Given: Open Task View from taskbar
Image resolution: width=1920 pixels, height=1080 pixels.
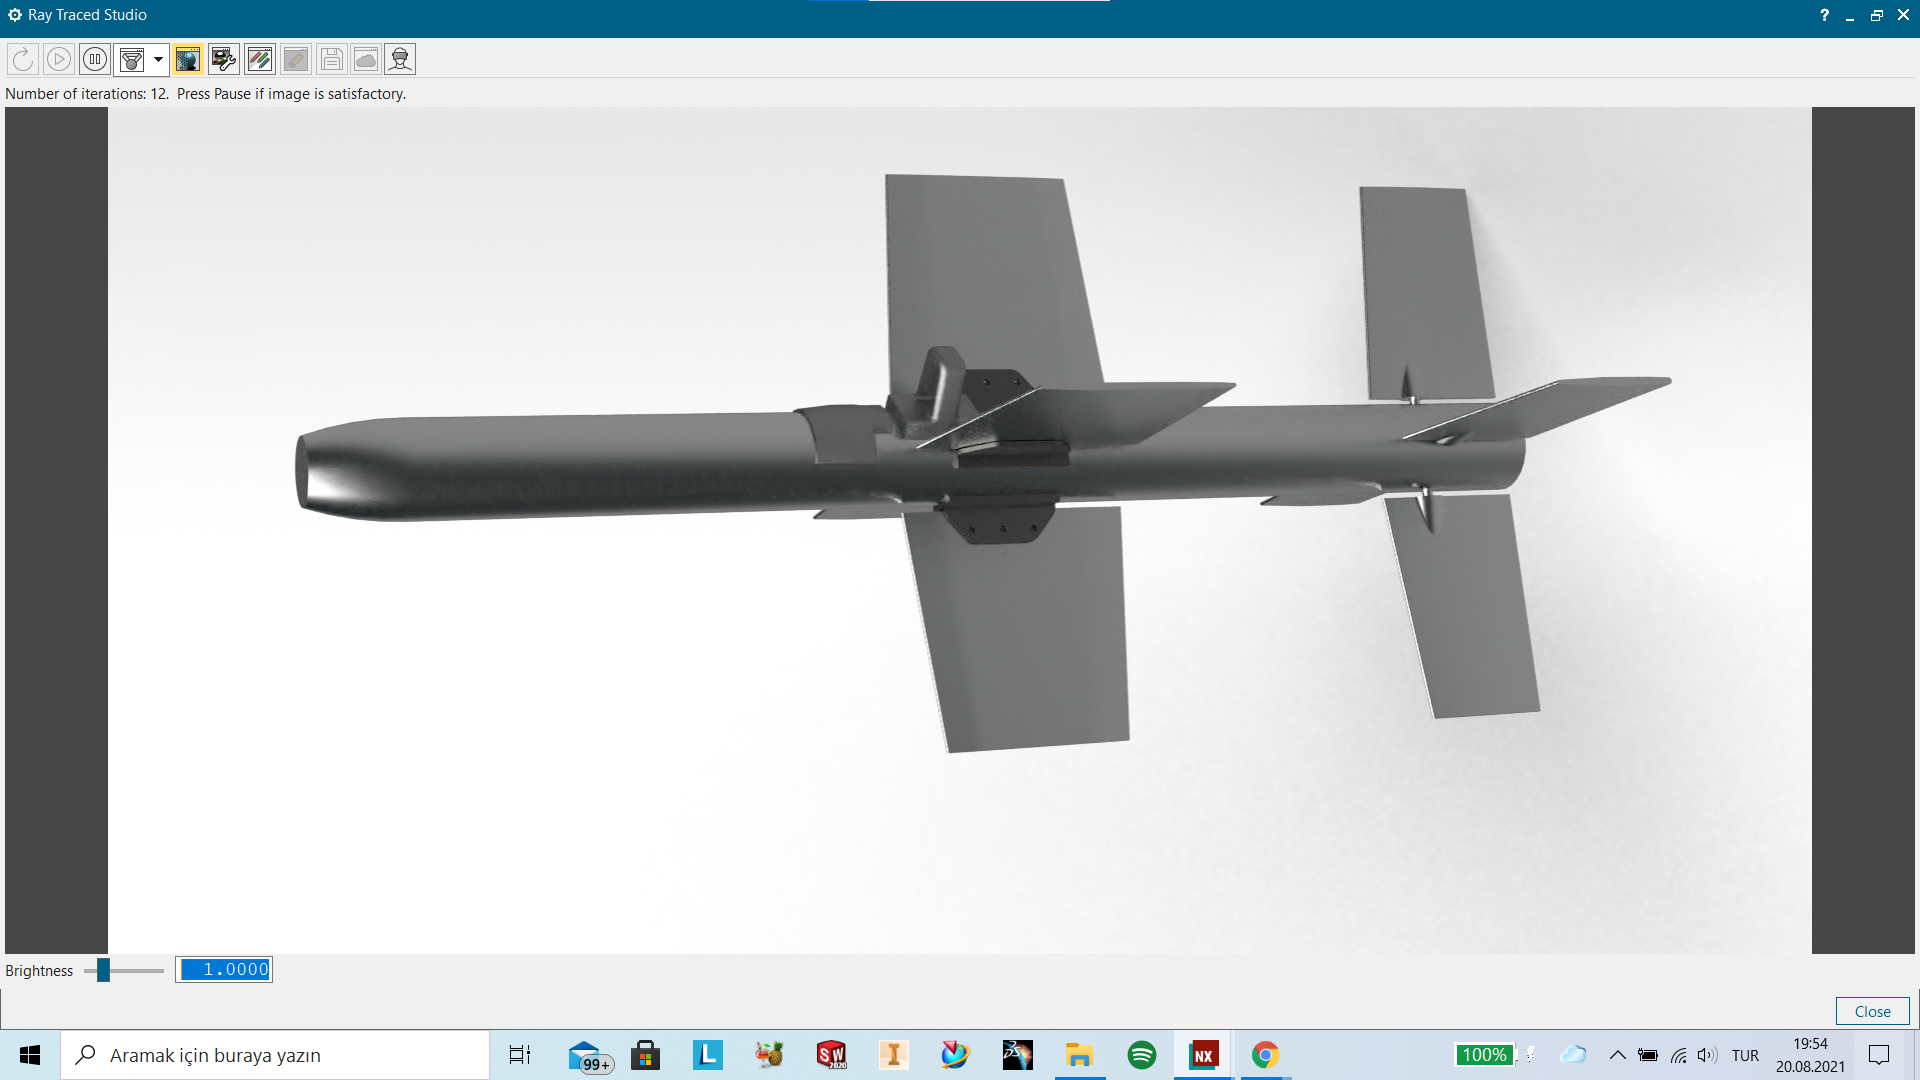Looking at the screenshot, I should [x=520, y=1055].
